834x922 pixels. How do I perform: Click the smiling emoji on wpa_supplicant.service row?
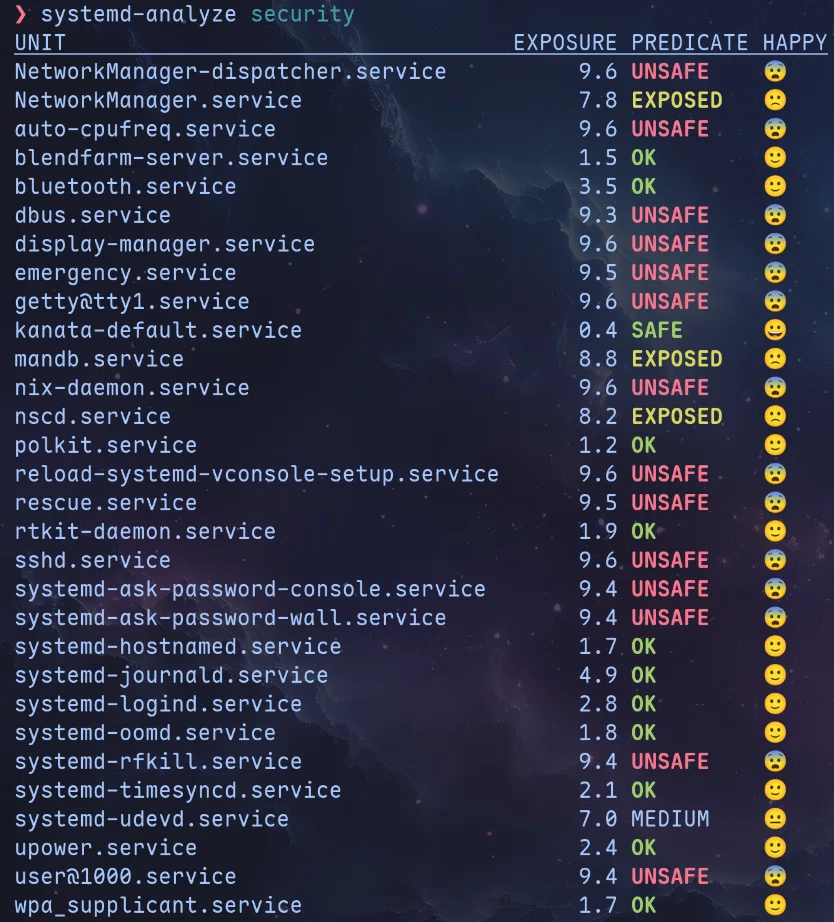(775, 906)
